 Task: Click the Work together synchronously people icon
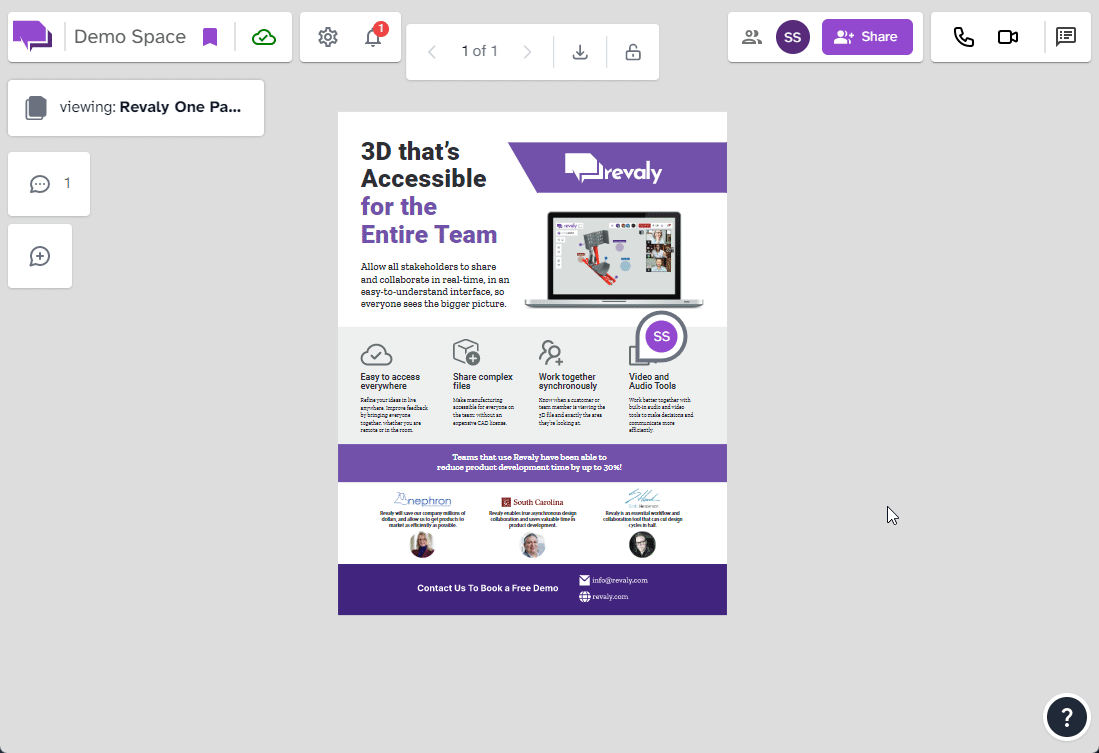tap(552, 353)
